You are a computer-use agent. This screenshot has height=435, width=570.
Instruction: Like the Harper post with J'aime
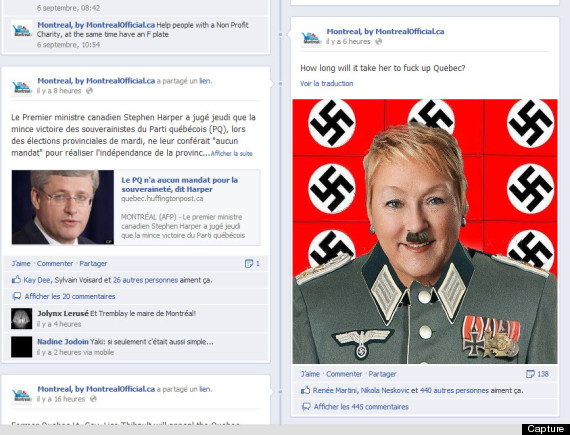pos(21,263)
